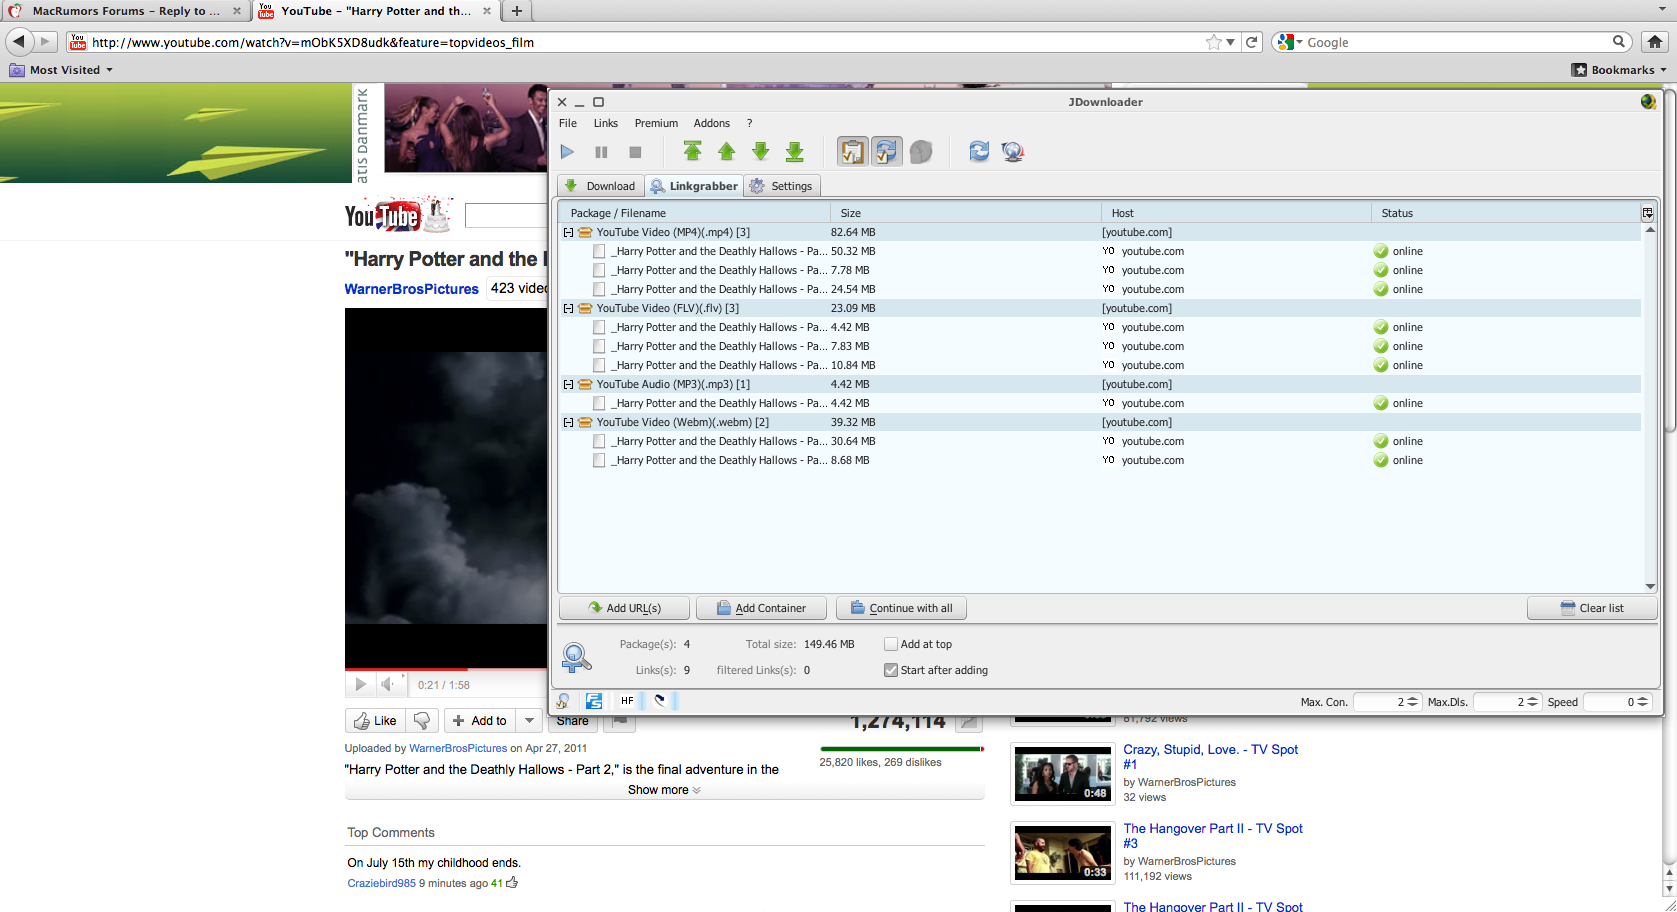The height and width of the screenshot is (912, 1677).
Task: Tick checkbox for the 10.84 MB FLV file
Action: pyautogui.click(x=599, y=366)
